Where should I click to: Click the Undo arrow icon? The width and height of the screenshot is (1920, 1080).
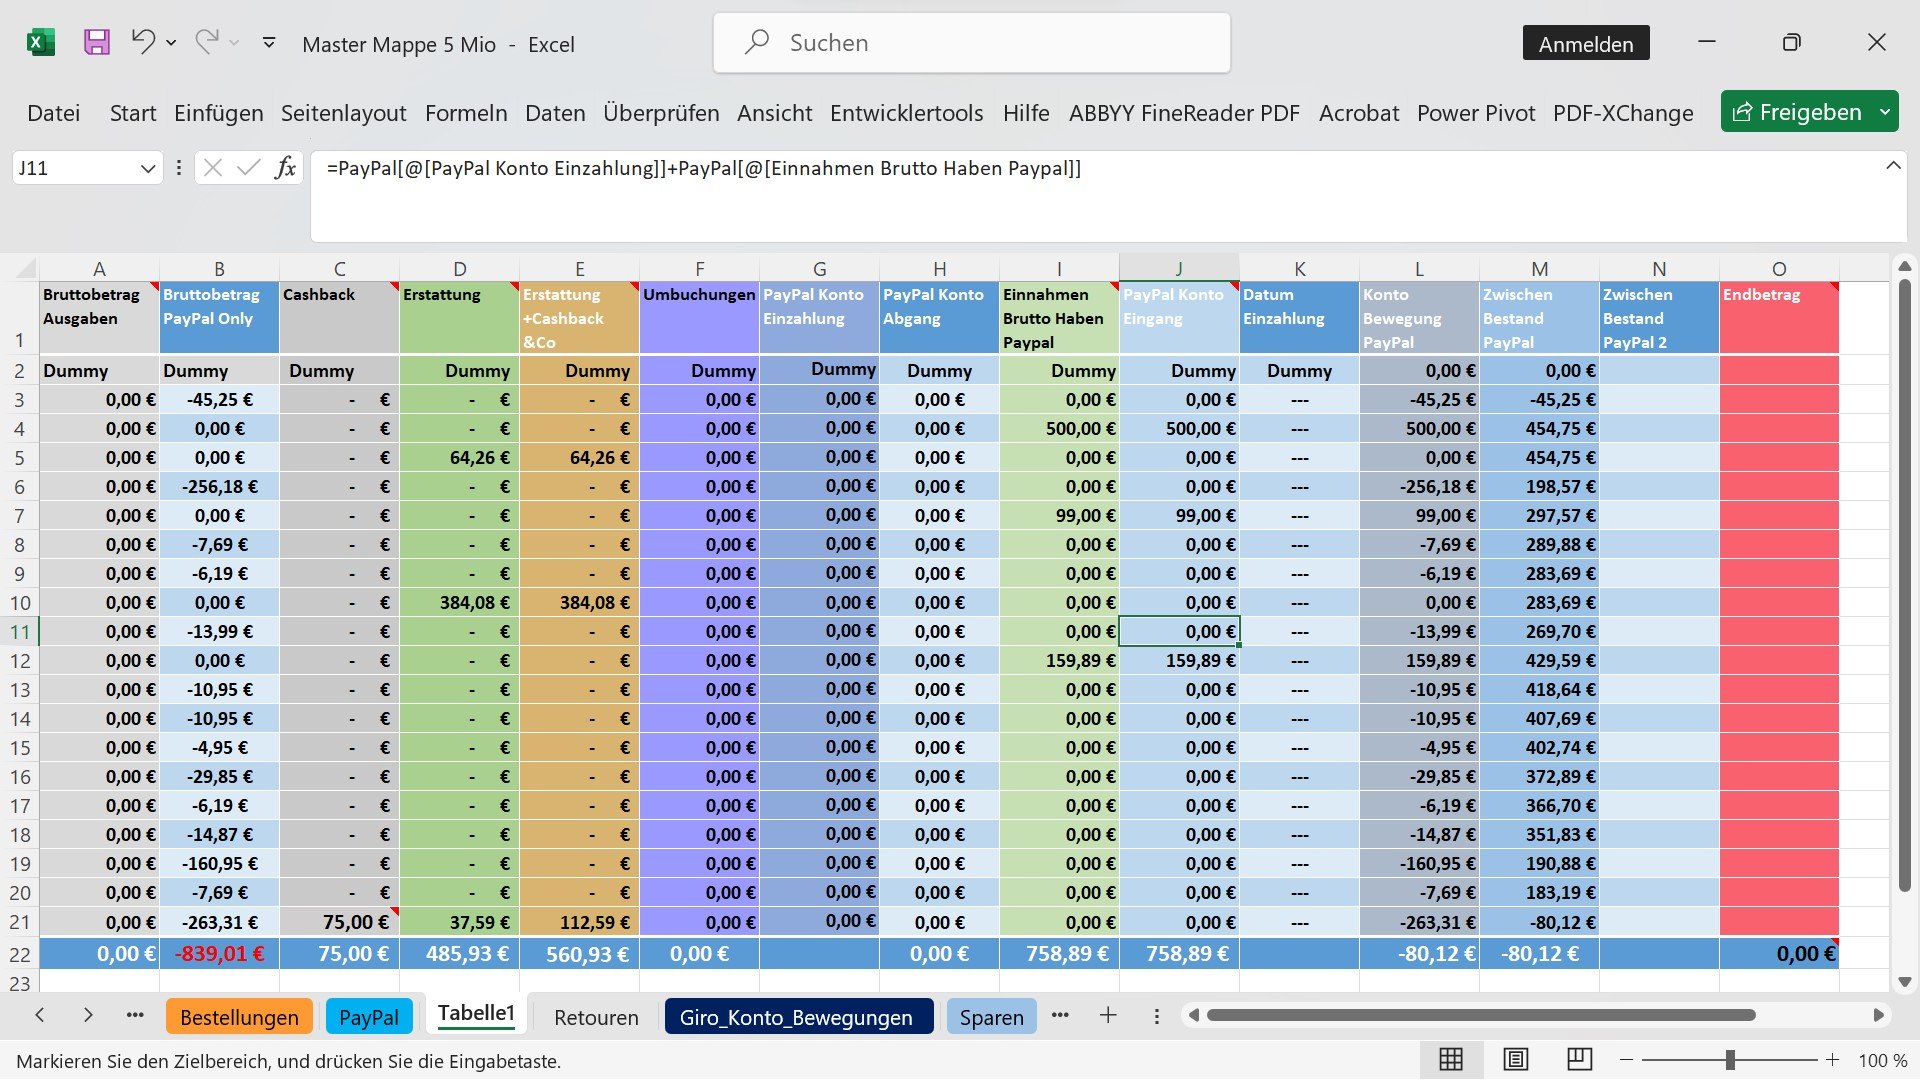pos(143,42)
